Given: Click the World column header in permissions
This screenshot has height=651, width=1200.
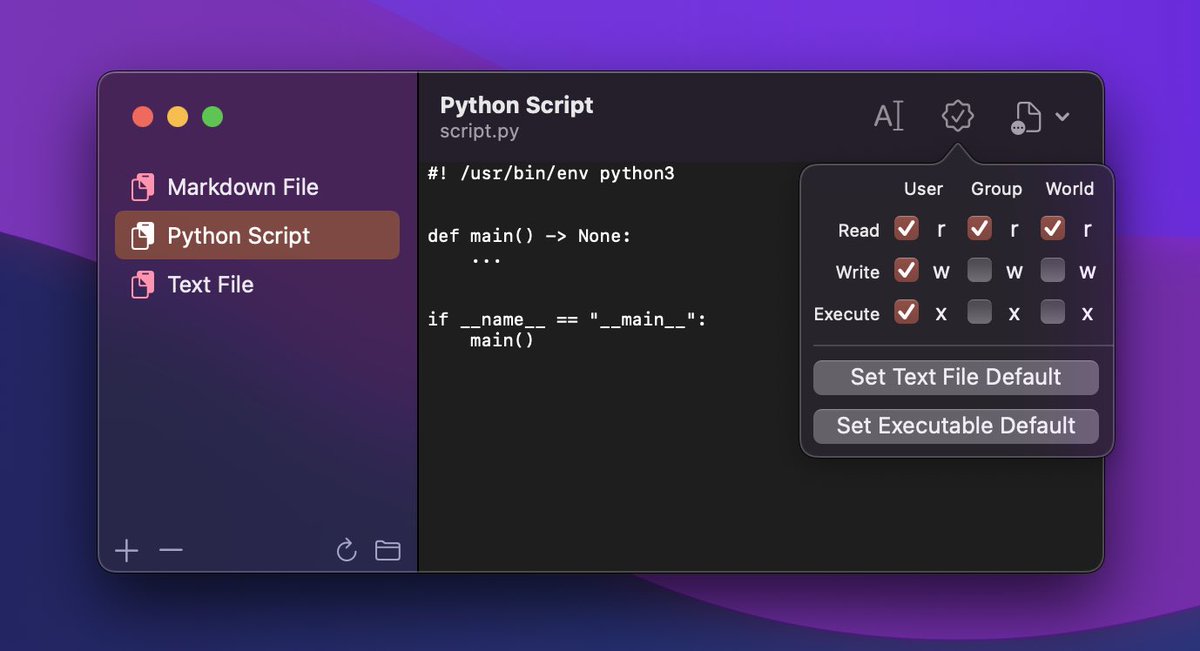Looking at the screenshot, I should pos(1070,189).
